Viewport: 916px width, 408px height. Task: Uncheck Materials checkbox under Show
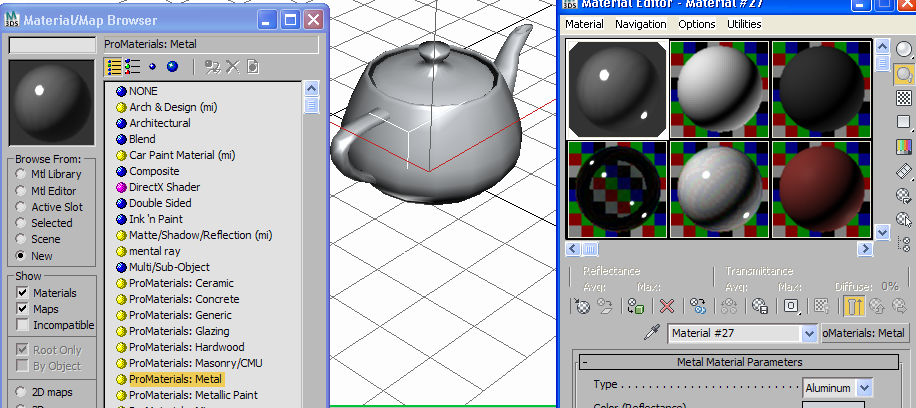[x=22, y=292]
